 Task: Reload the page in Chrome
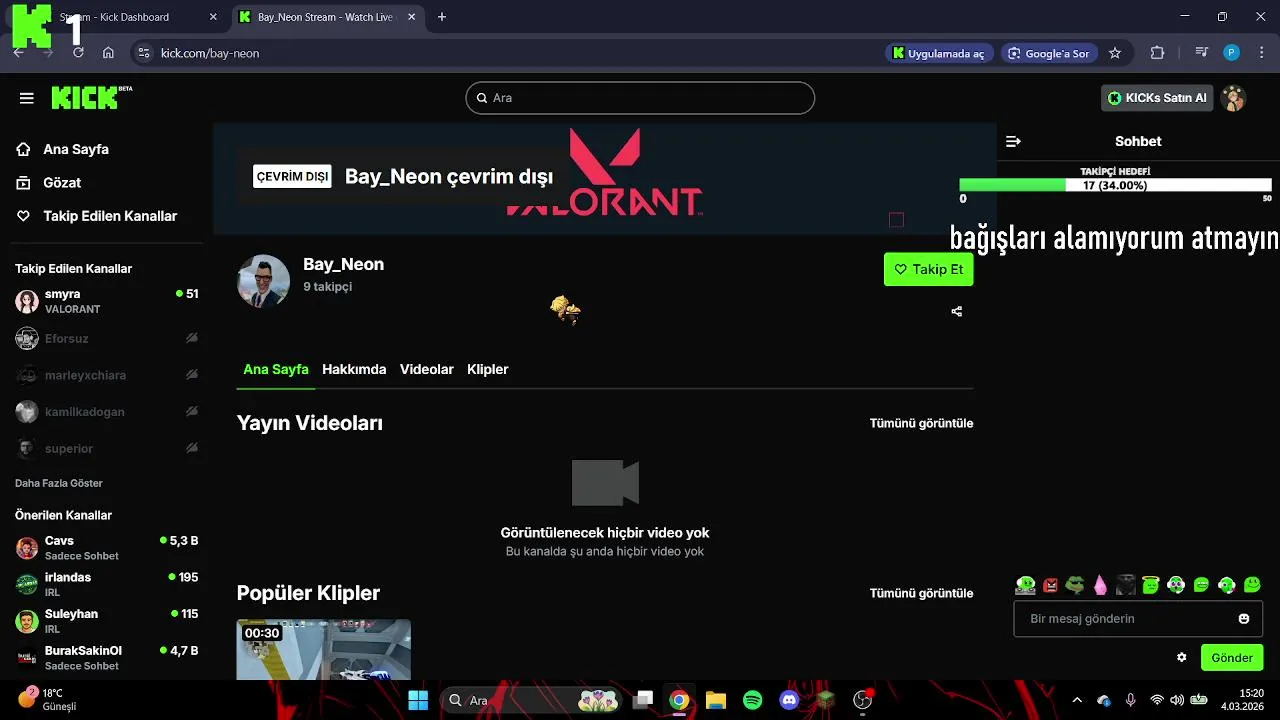point(78,53)
